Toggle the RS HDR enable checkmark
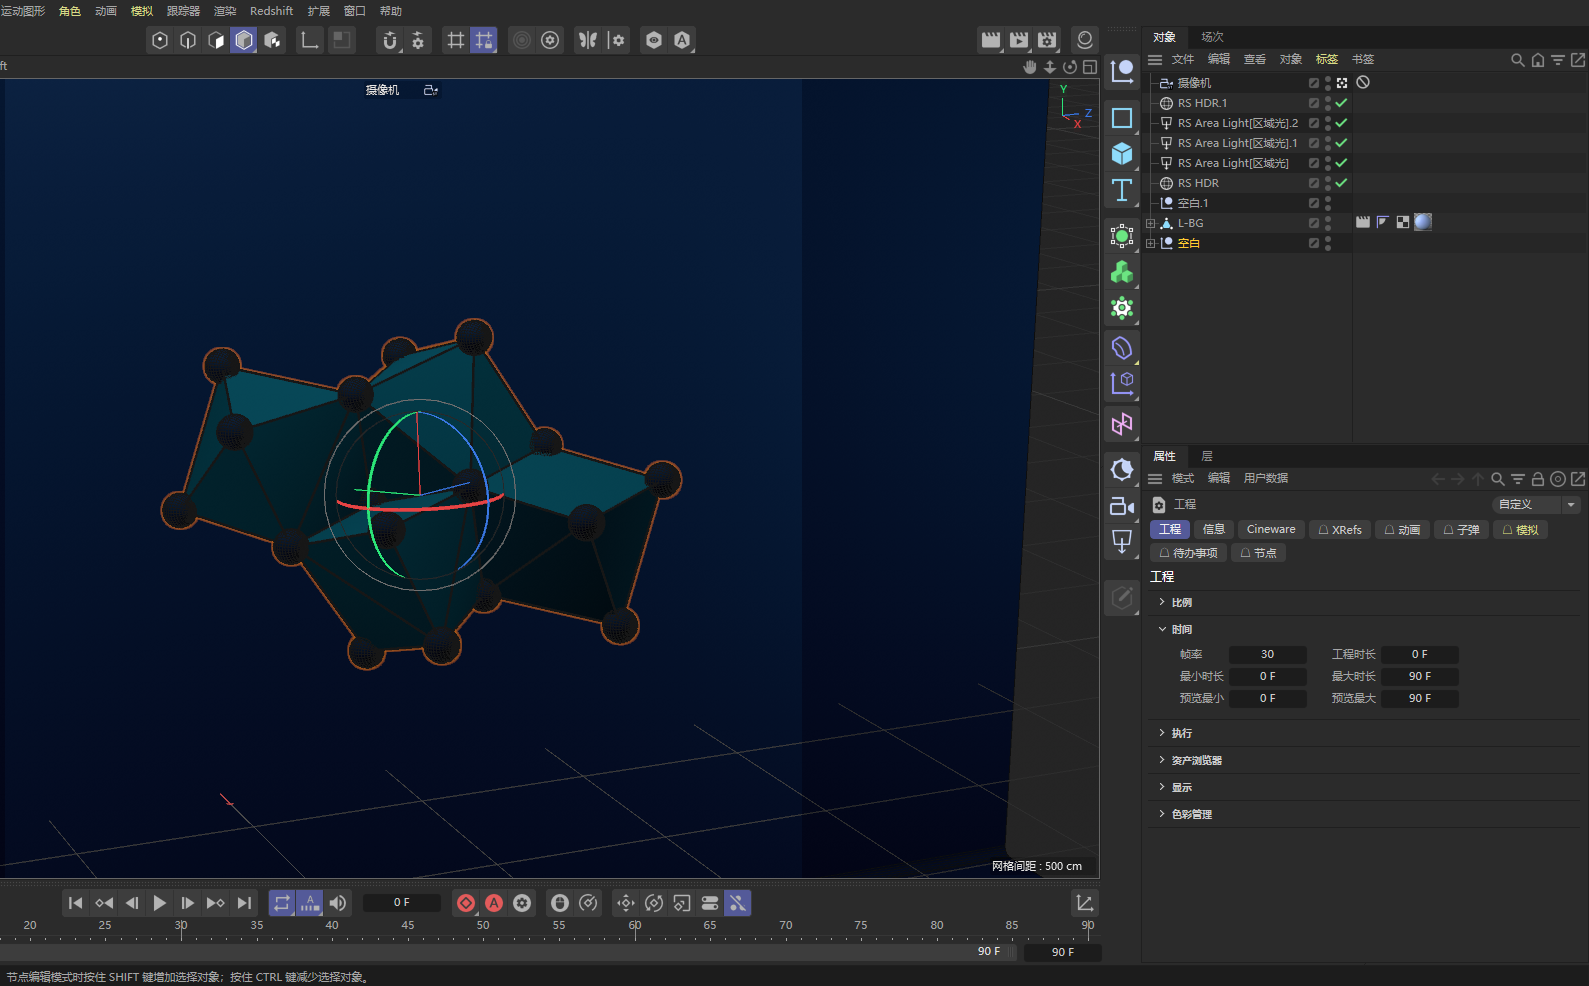 1342,183
